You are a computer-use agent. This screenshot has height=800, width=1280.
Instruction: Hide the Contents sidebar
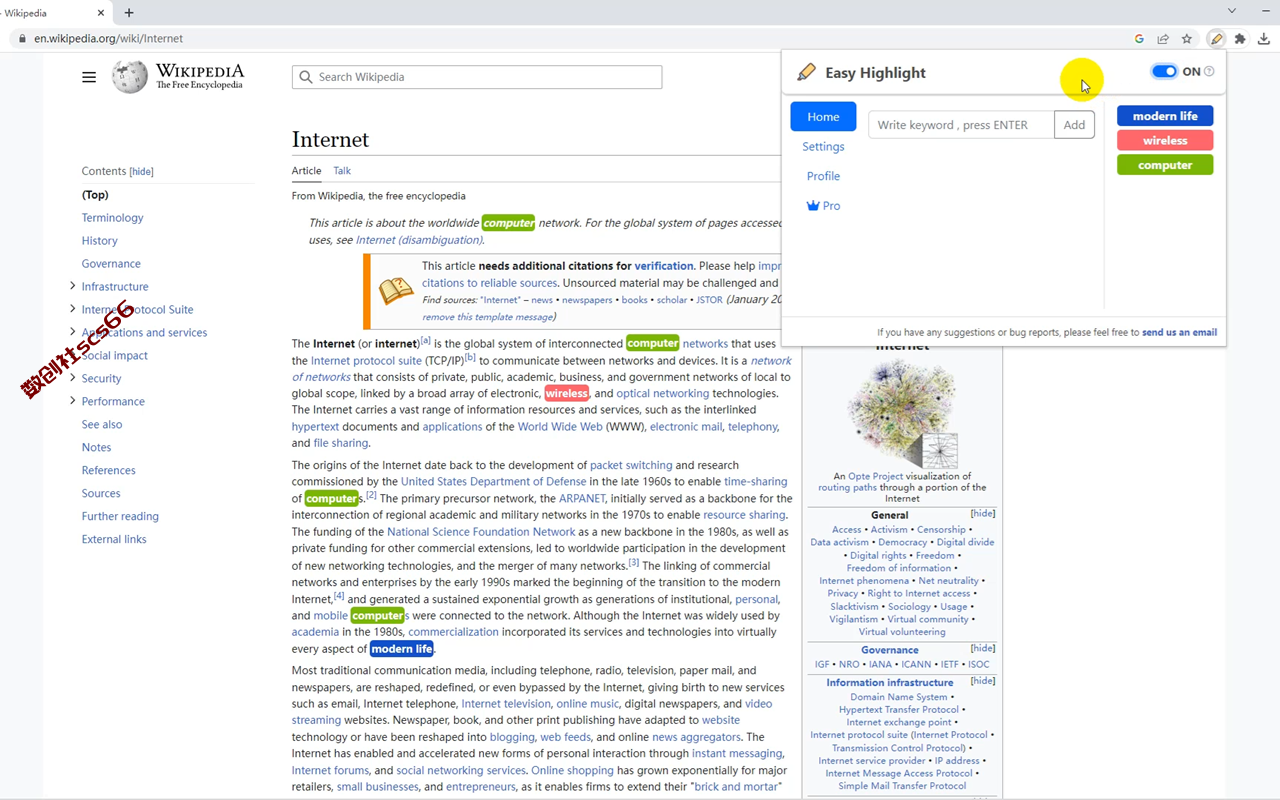pyautogui.click(x=142, y=172)
